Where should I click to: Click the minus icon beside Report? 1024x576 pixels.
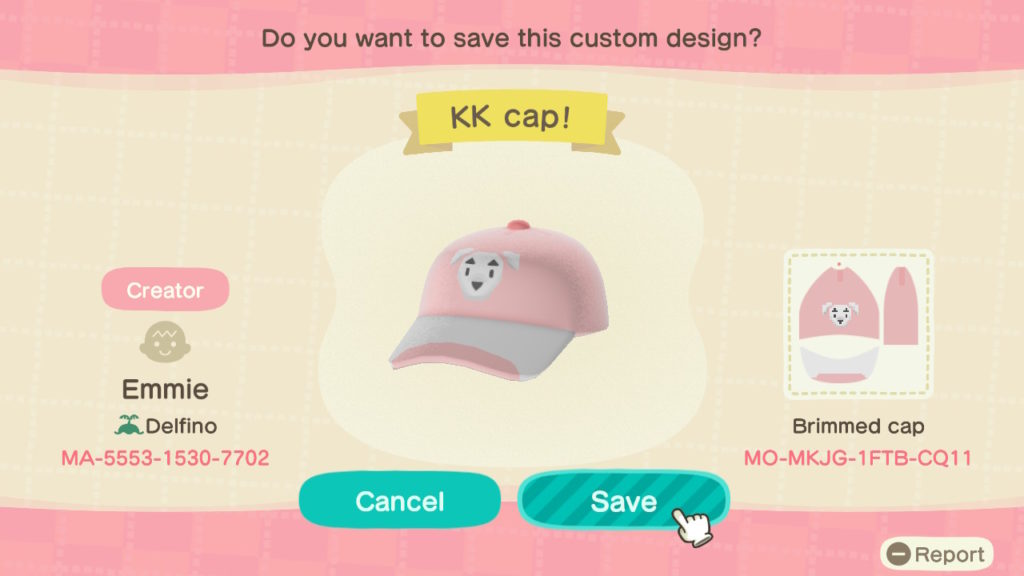(899, 554)
